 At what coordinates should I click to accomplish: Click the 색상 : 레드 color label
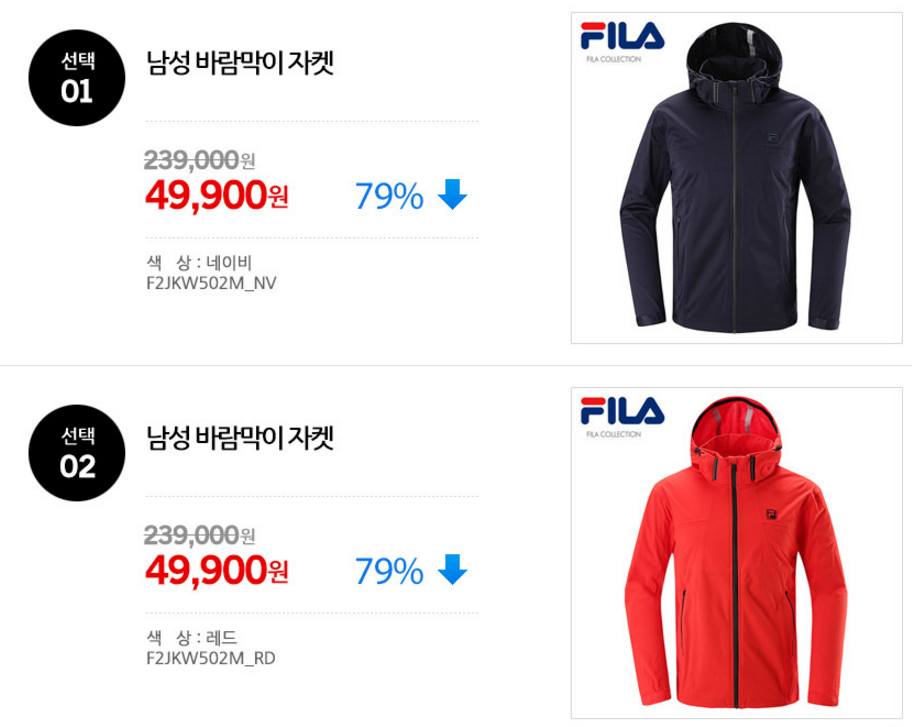point(192,638)
